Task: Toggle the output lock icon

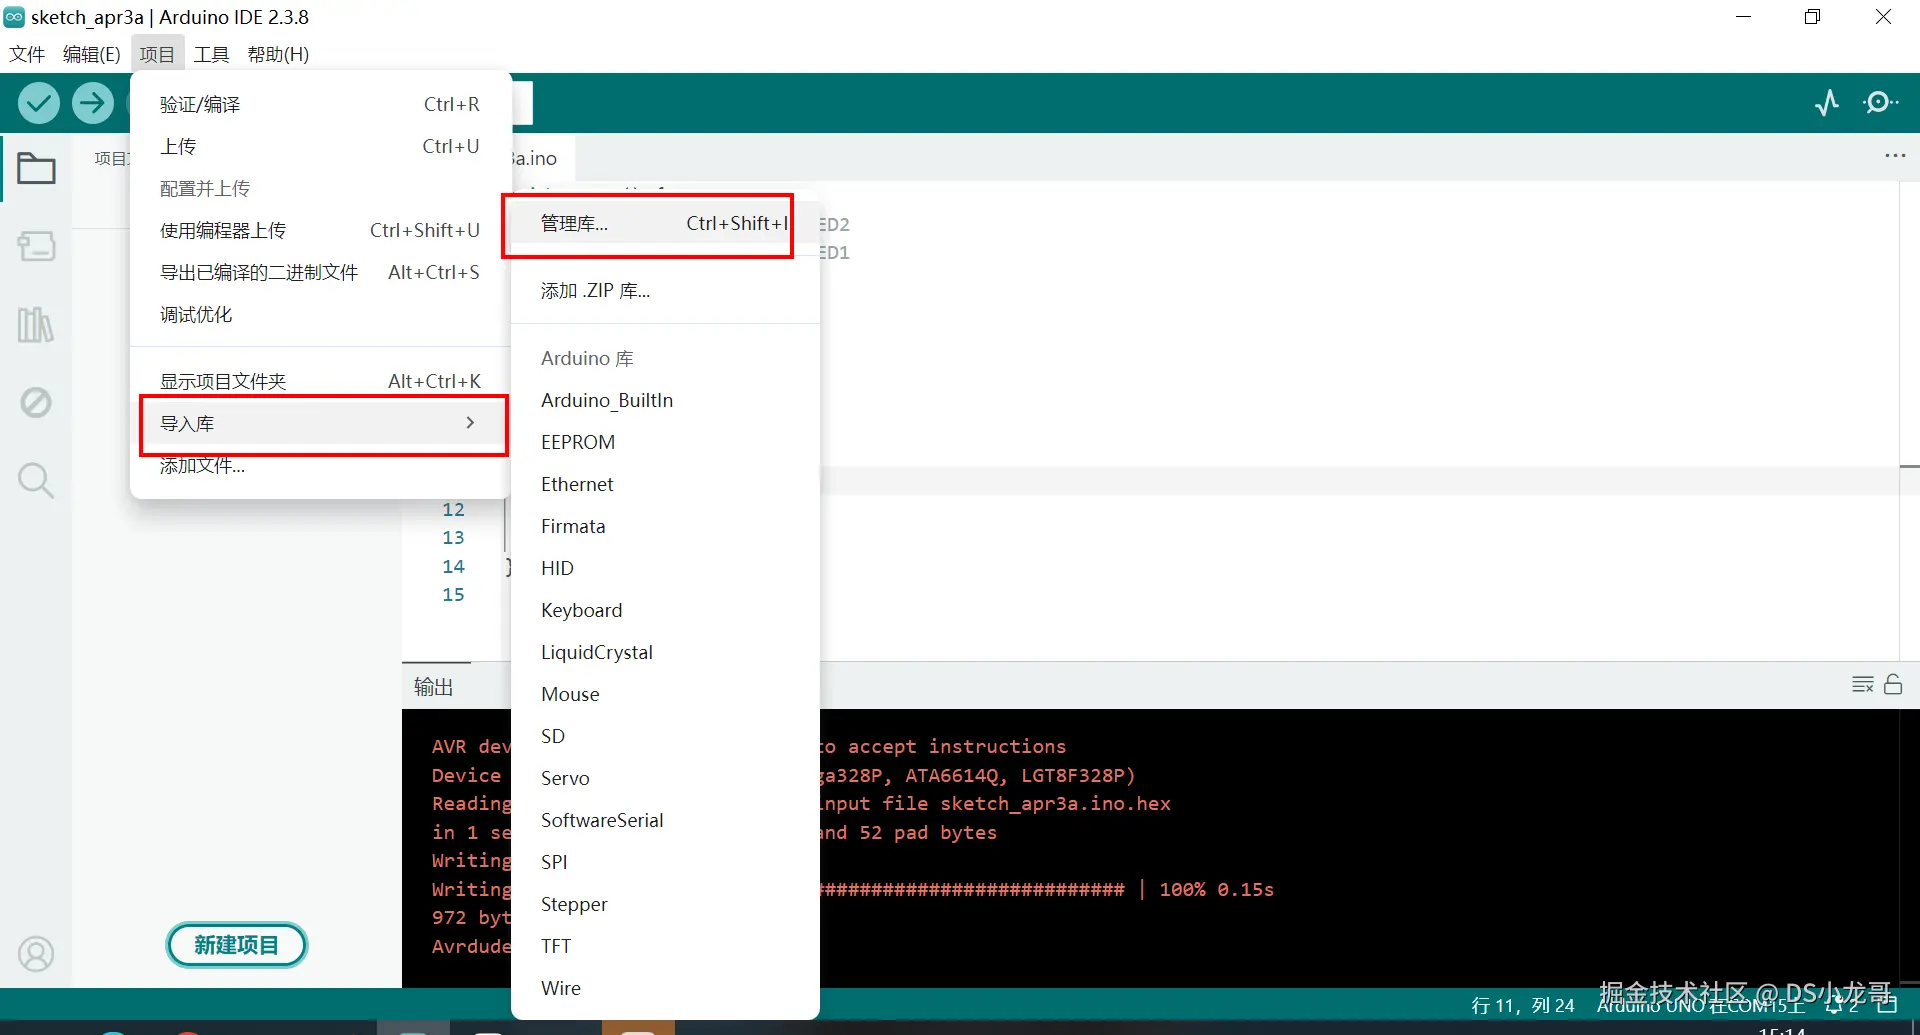Action: [x=1893, y=685]
